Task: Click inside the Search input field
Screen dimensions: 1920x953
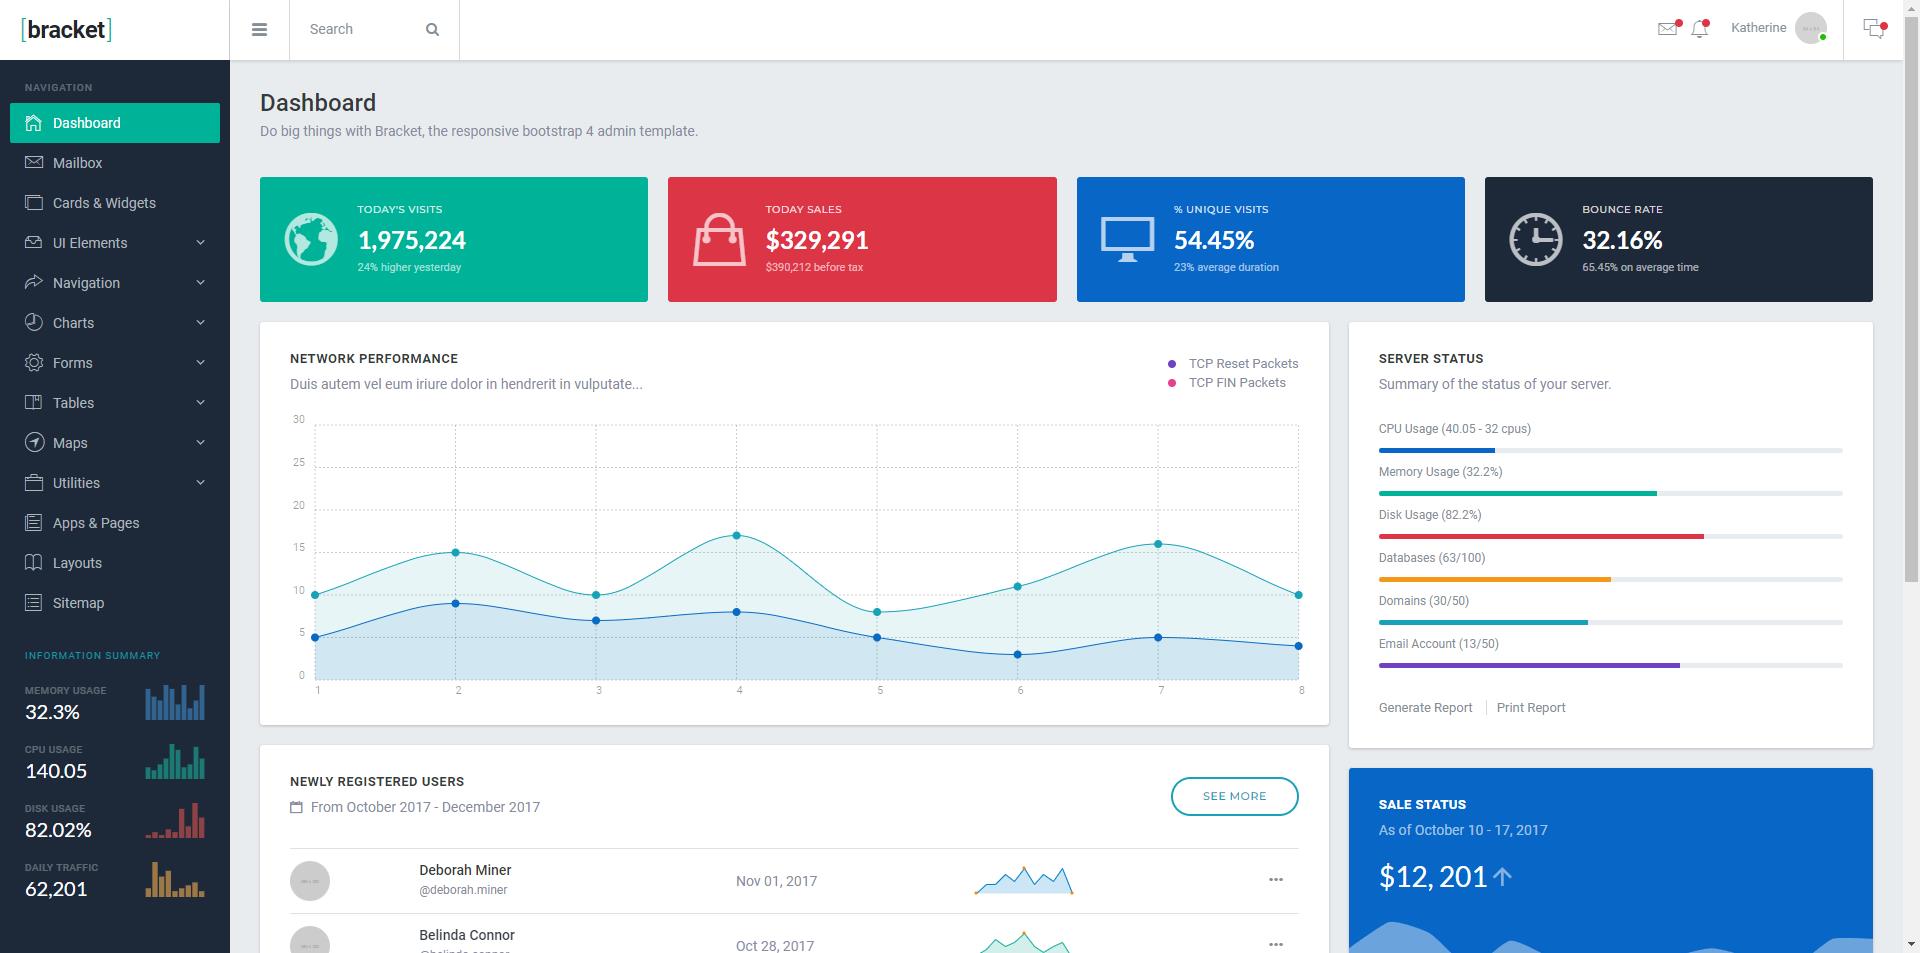Action: (x=360, y=30)
